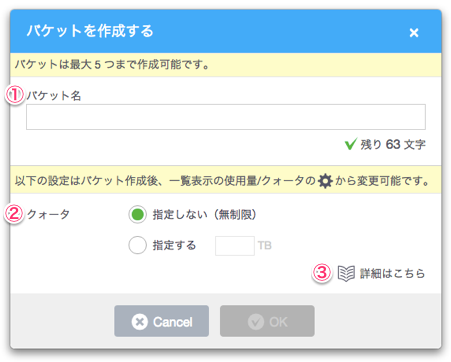Click the green checkmark validation icon
This screenshot has height=362, width=451.
[351, 144]
